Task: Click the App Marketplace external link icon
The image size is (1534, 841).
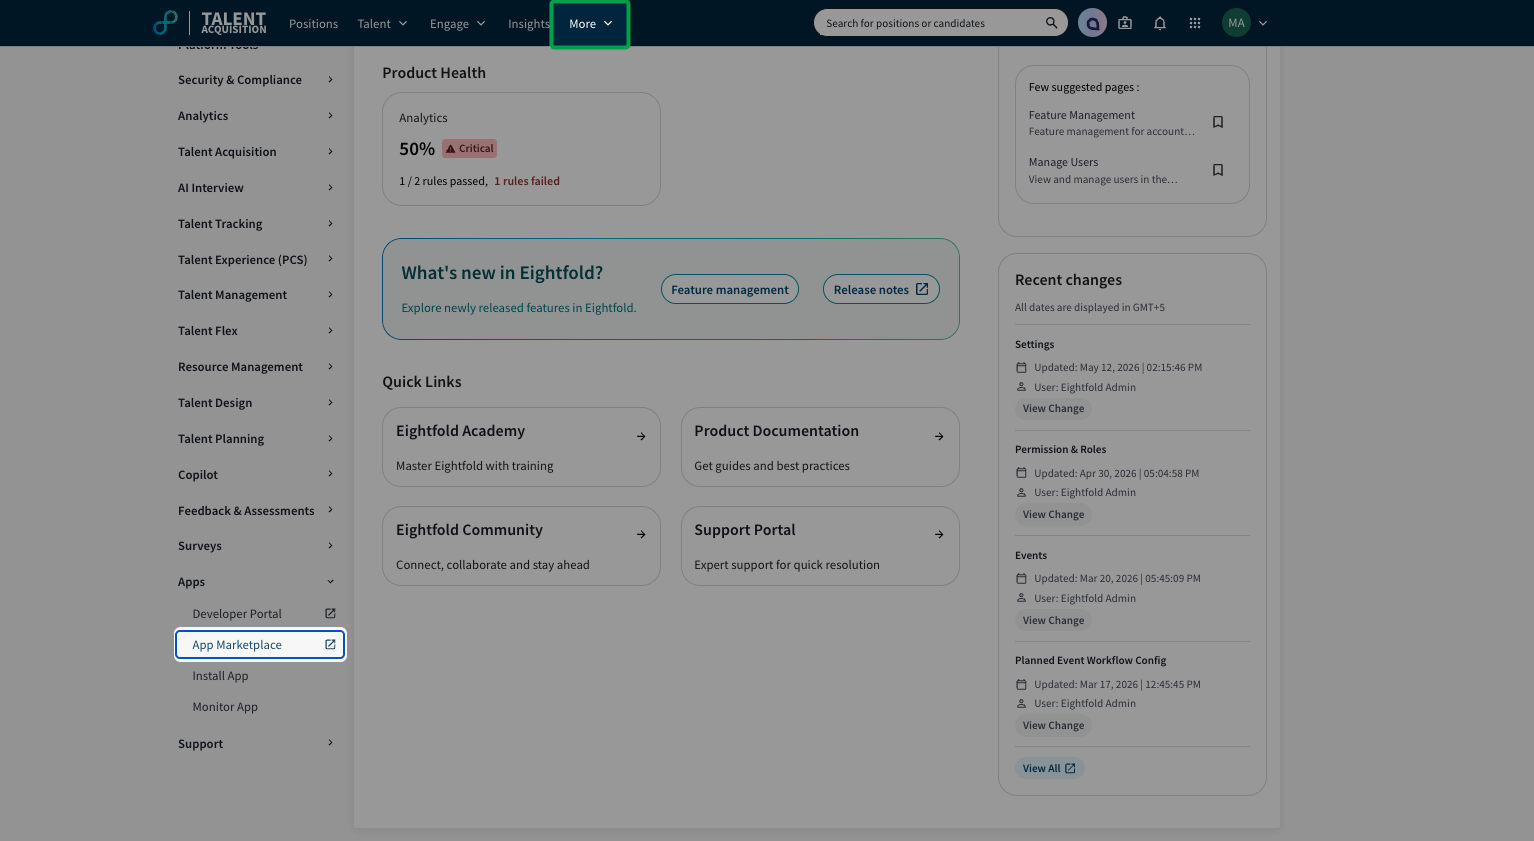Action: [330, 644]
